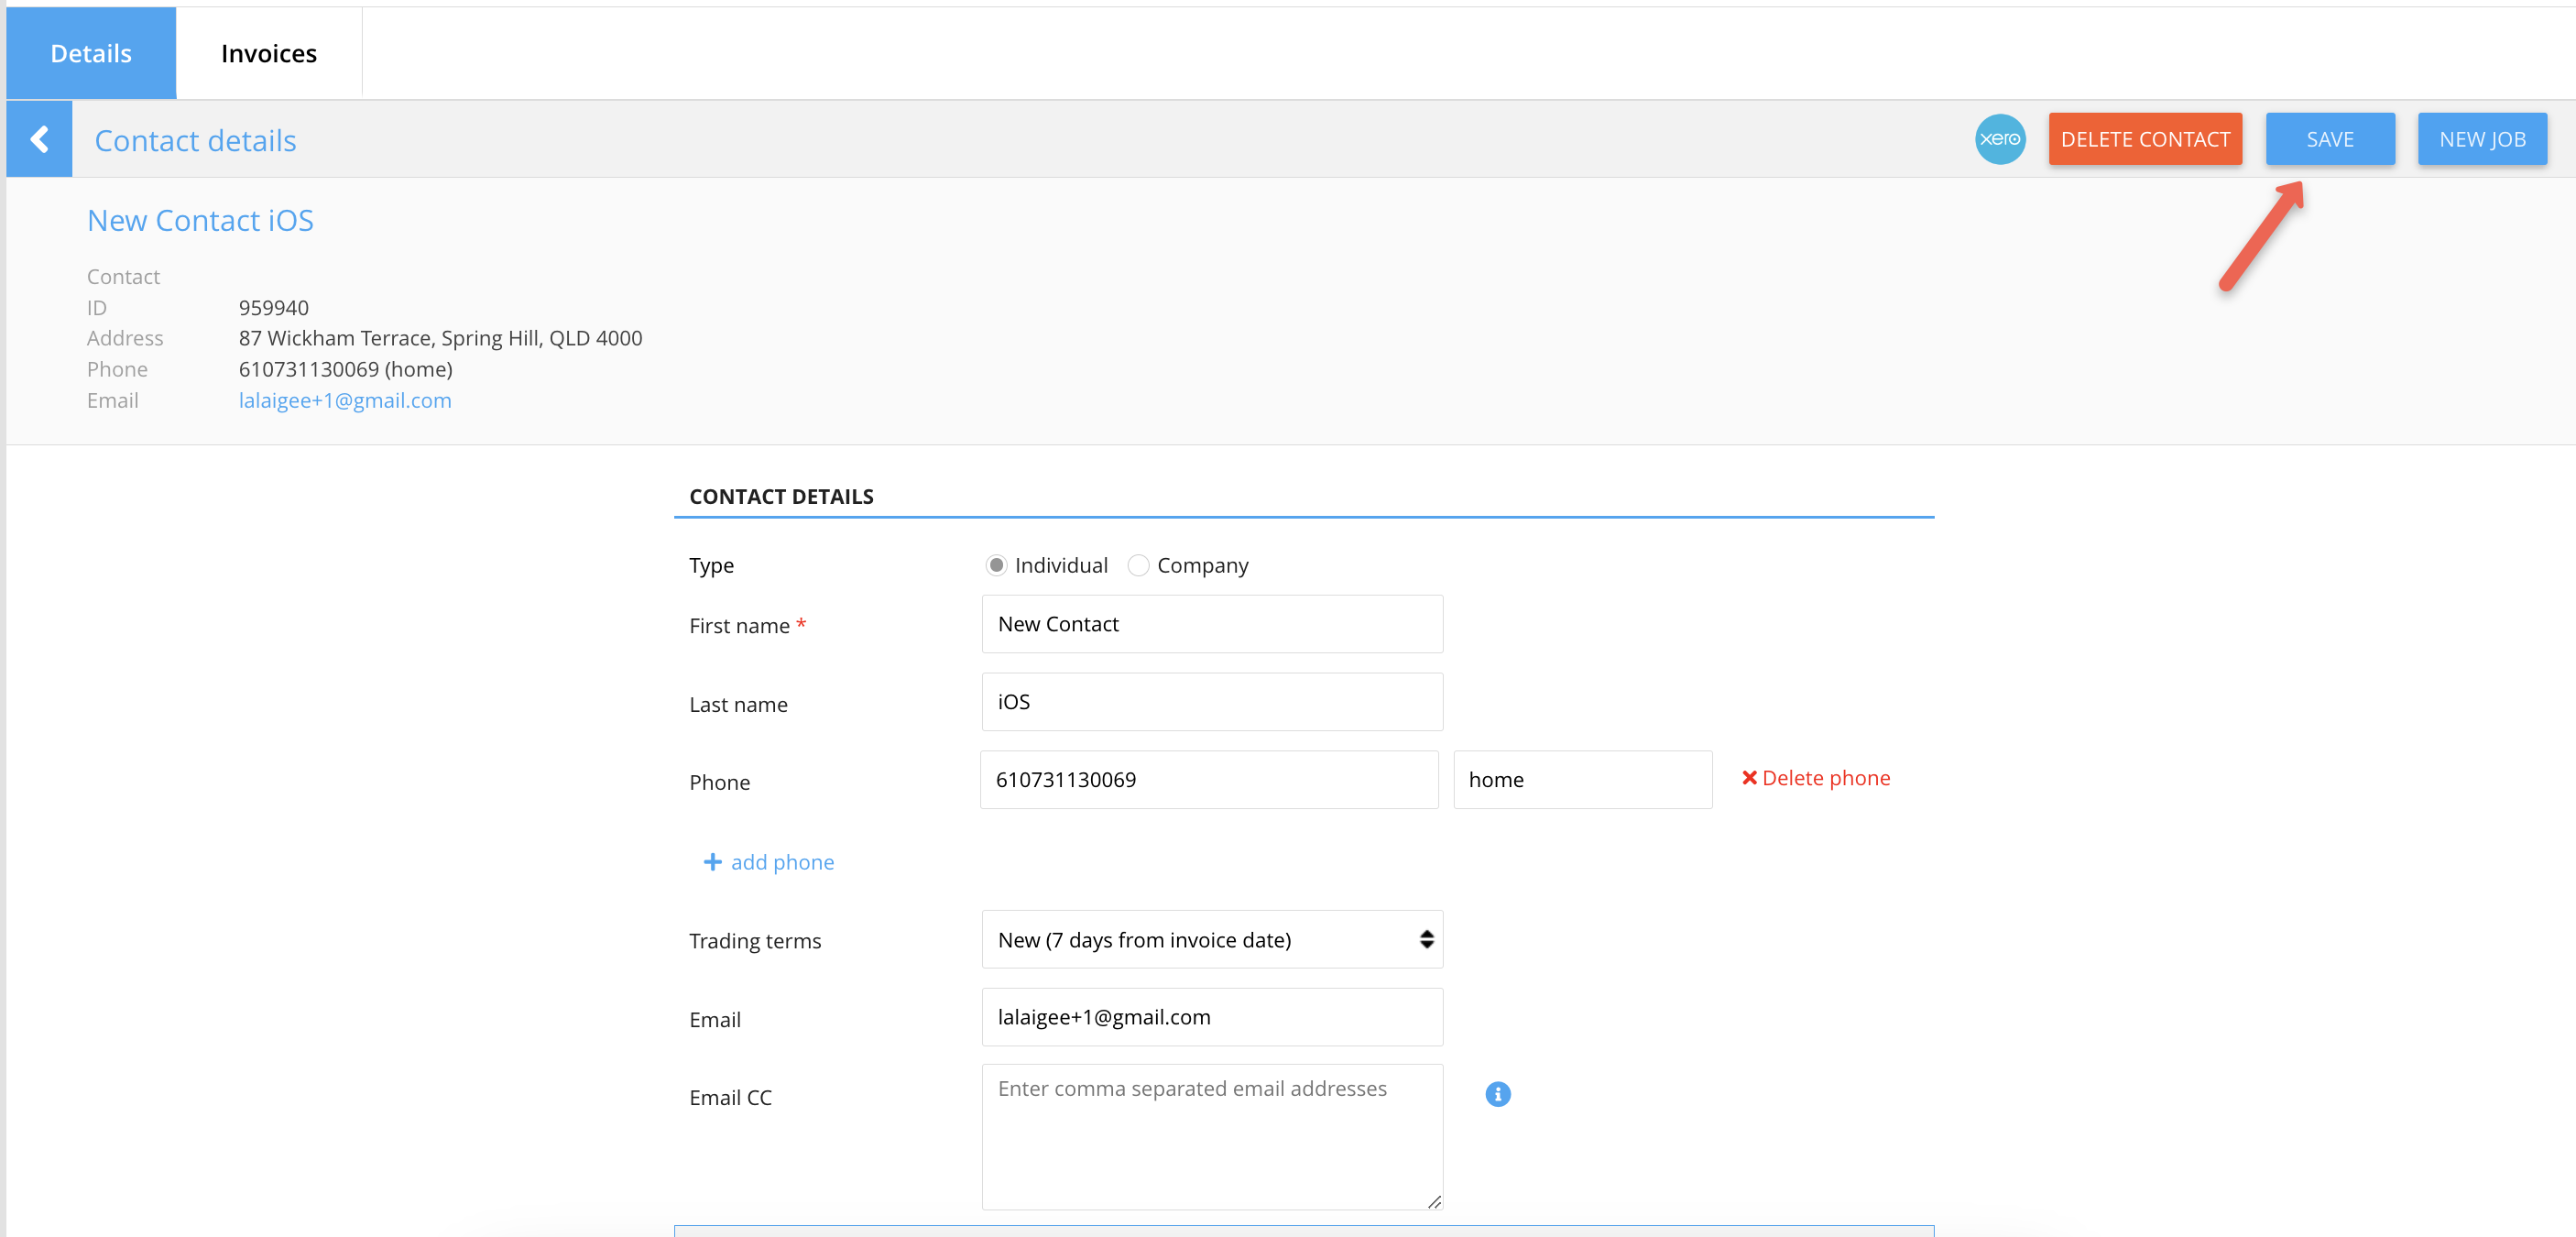Click the Email CC textarea resize handle
This screenshot has width=2576, height=1237.
(x=1434, y=1202)
